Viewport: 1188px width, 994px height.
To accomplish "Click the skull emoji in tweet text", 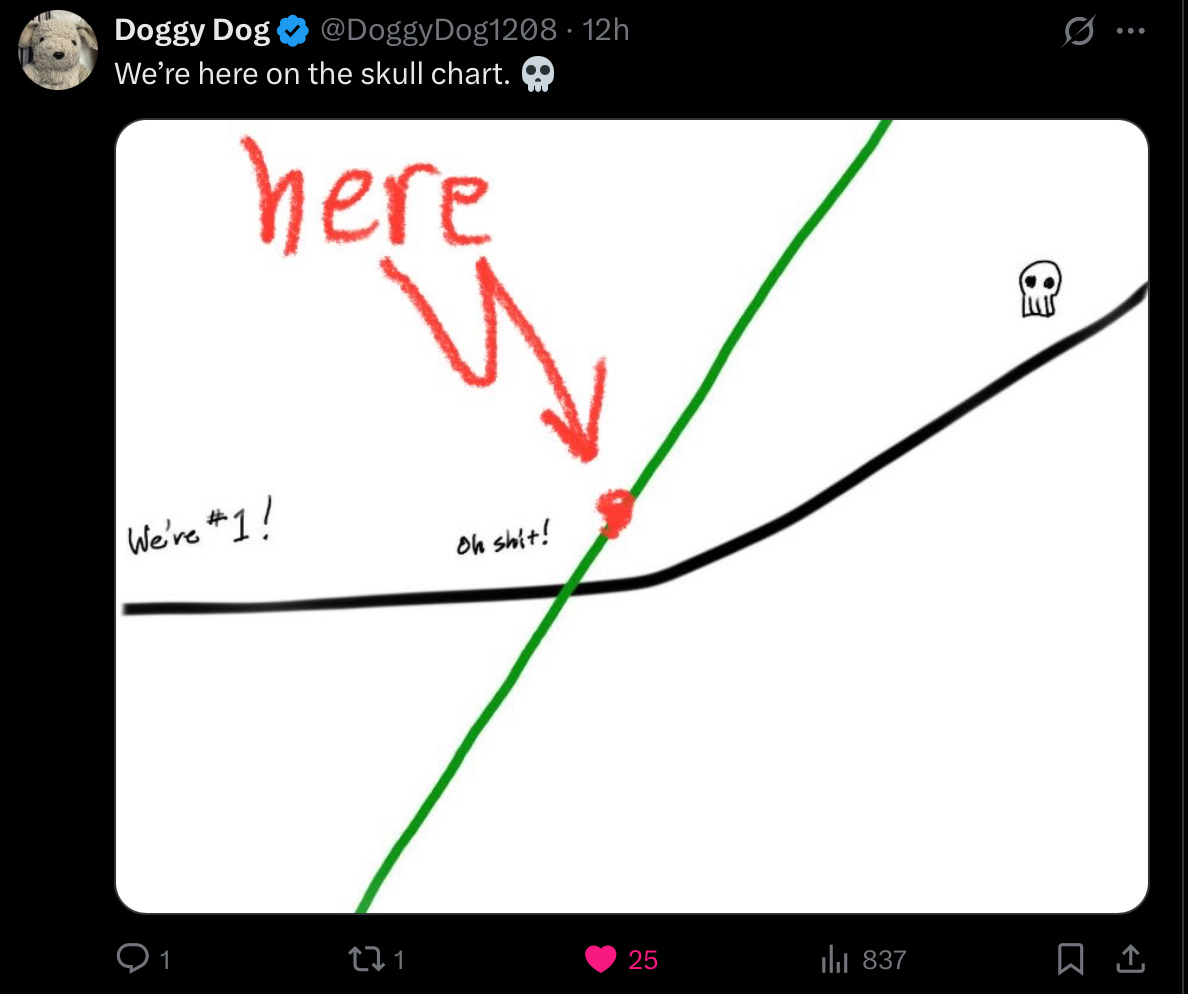I will point(539,74).
